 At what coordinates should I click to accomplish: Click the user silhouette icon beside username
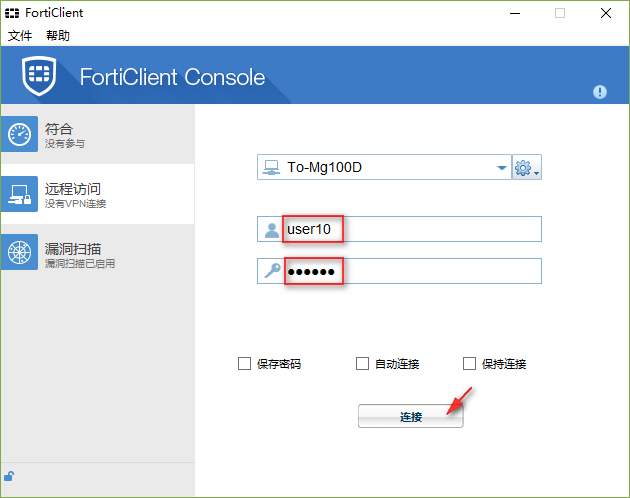coord(272,230)
